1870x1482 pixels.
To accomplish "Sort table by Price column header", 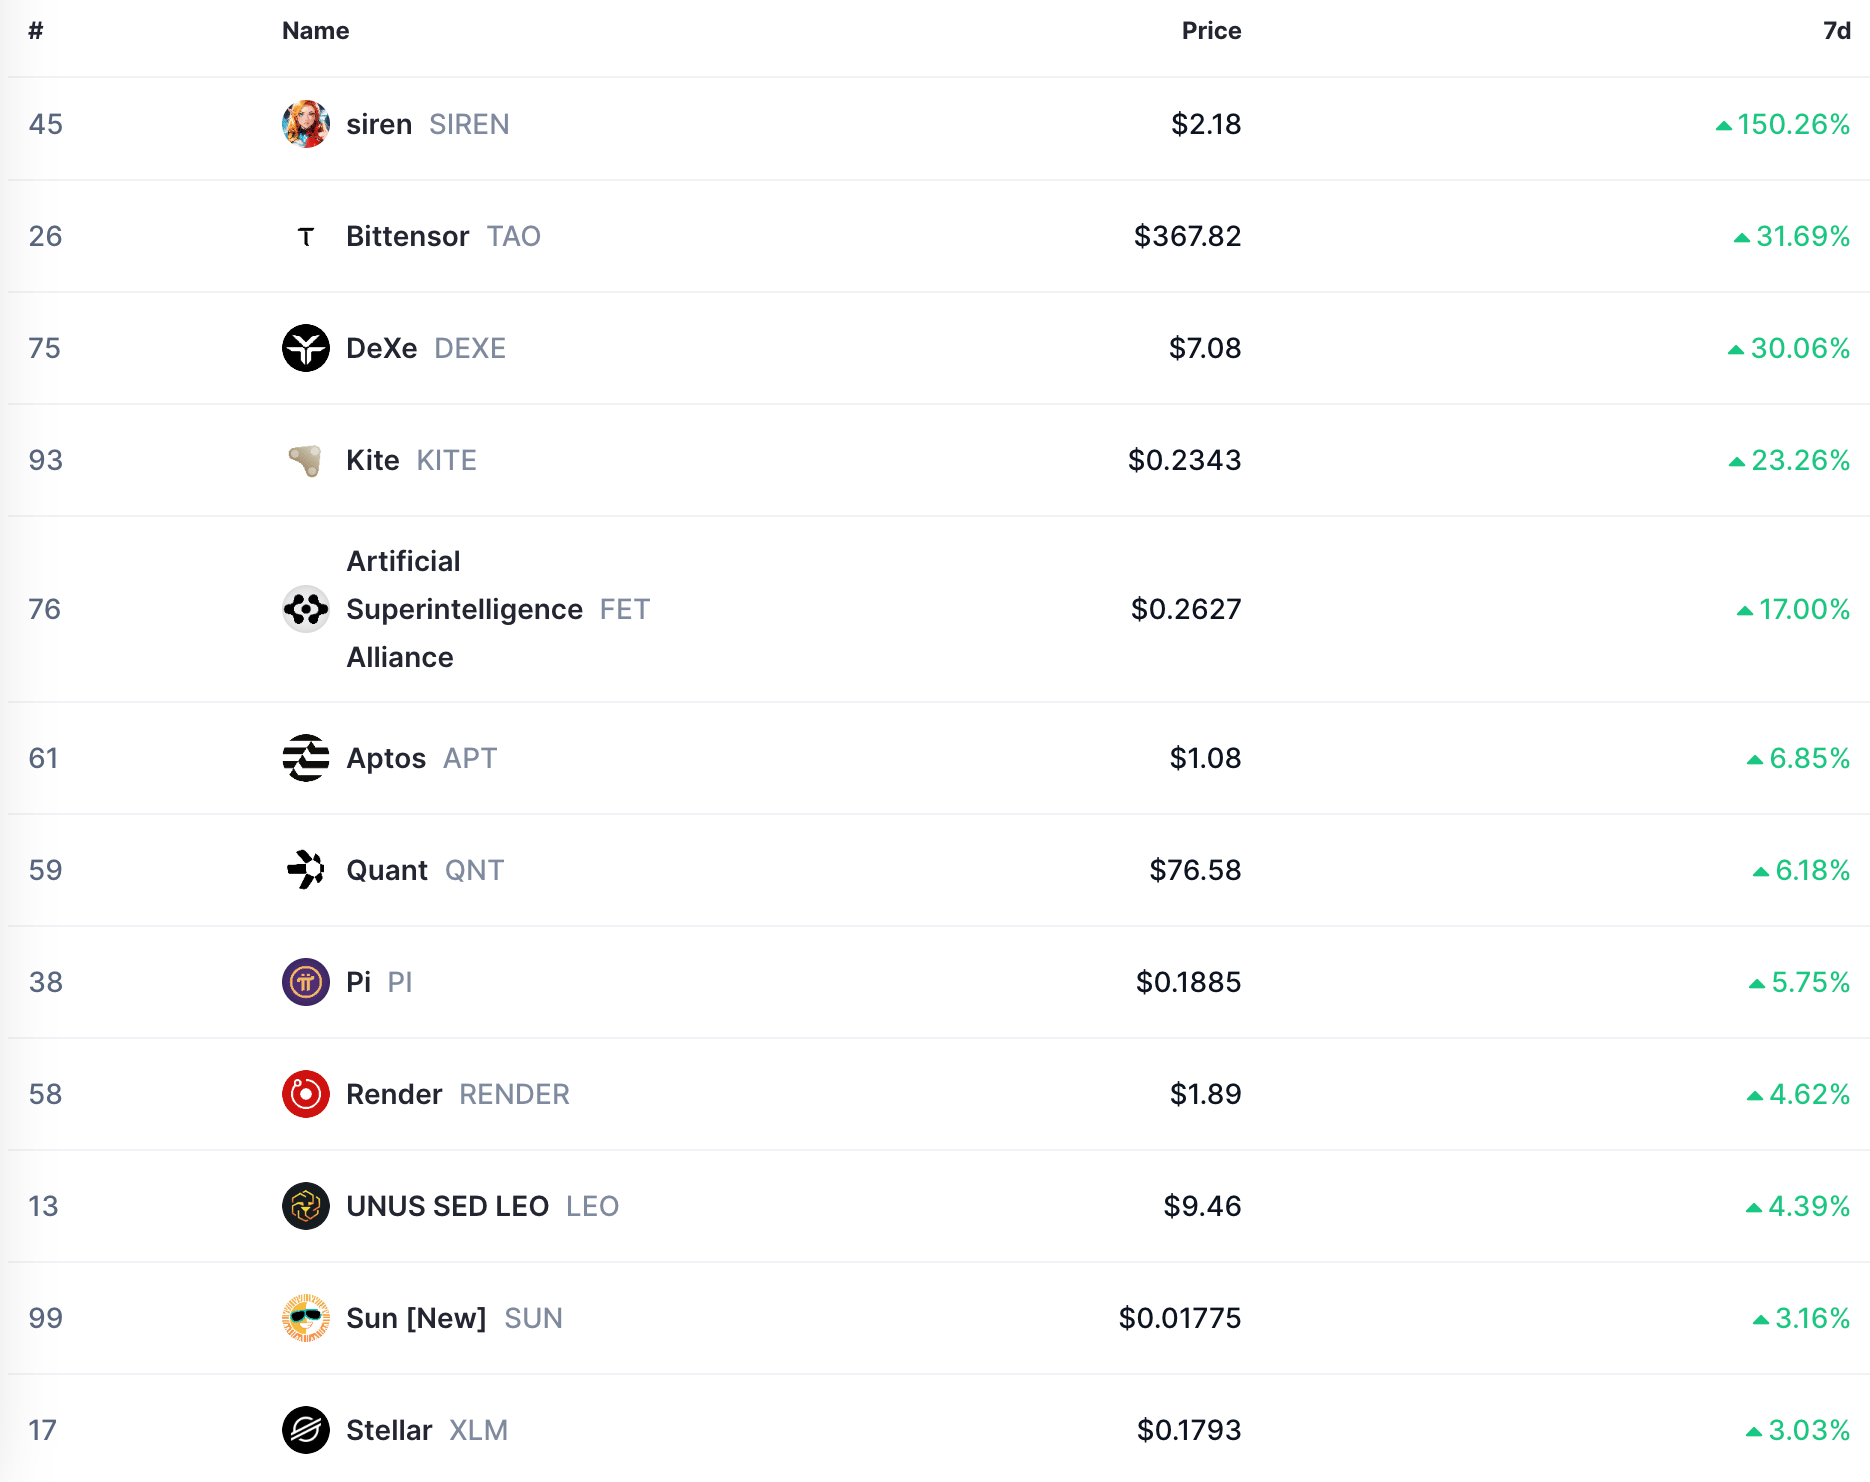I will click(x=1211, y=31).
